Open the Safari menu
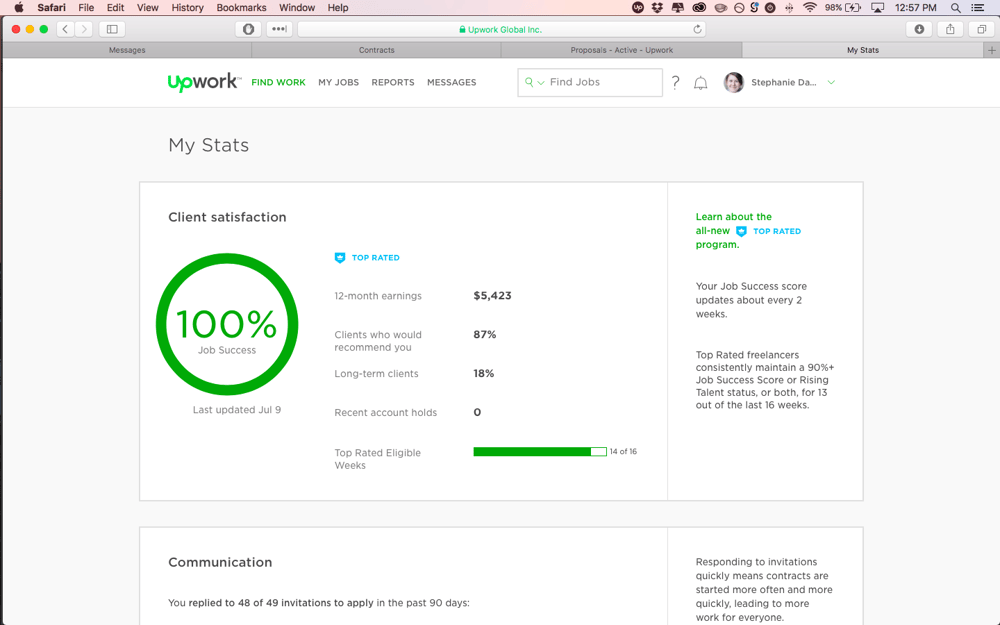Viewport: 1000px width, 625px height. pos(51,8)
